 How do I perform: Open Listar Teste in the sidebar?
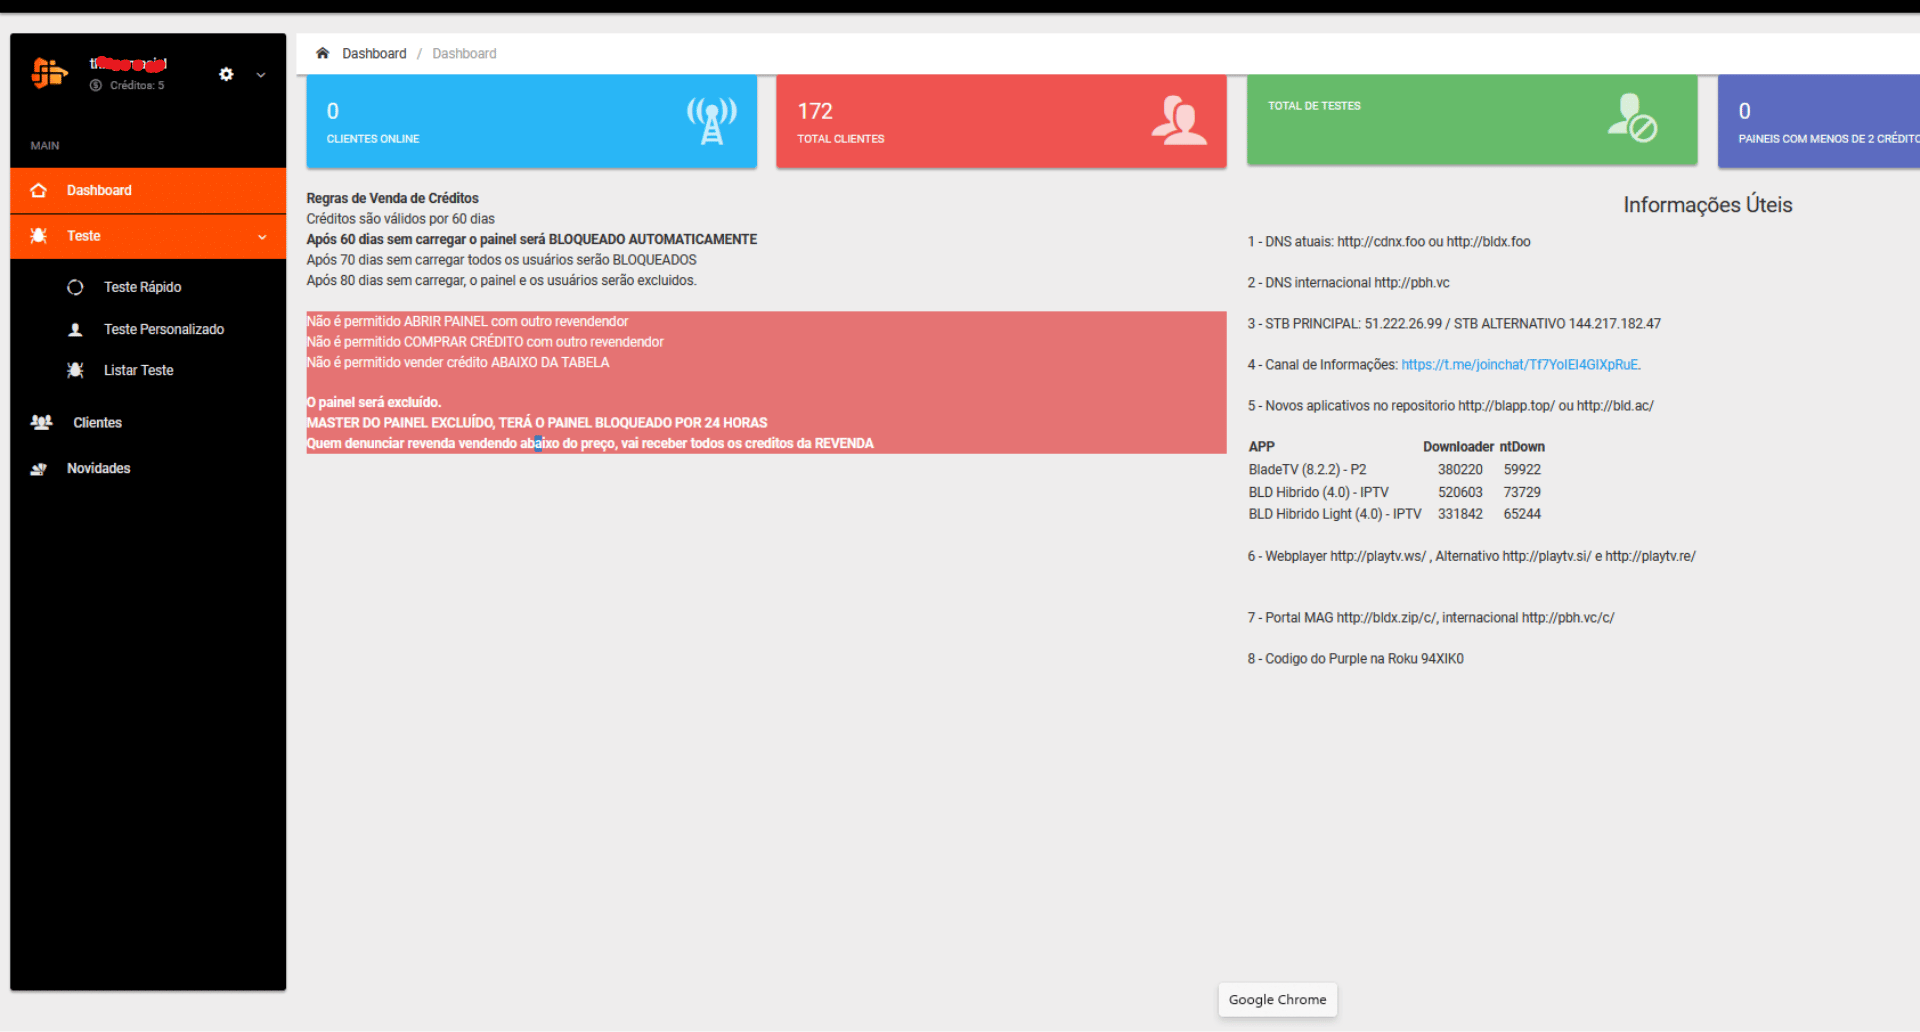[x=138, y=370]
